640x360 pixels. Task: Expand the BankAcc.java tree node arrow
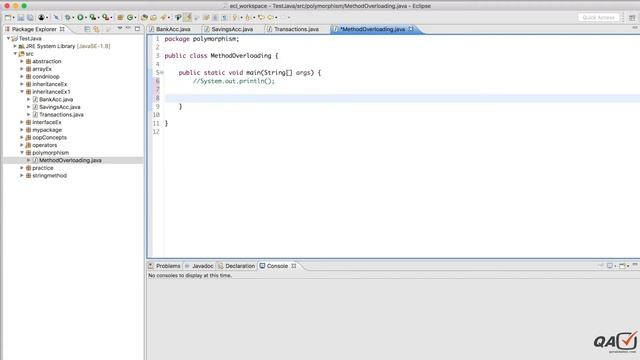click(x=29, y=99)
